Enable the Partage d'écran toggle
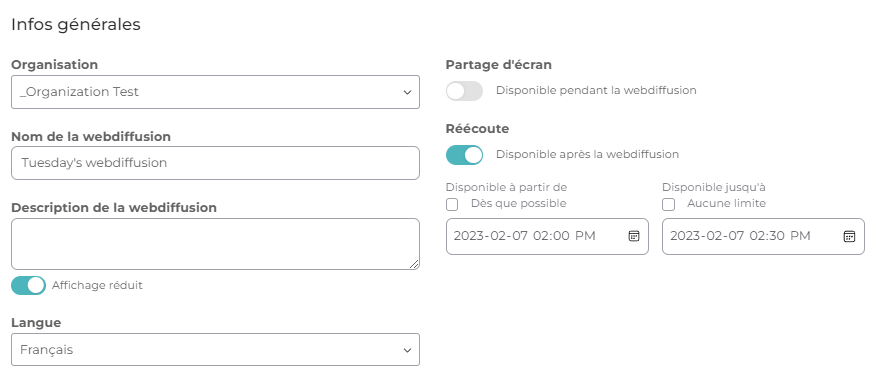Viewport: 870px width, 382px height. 464,91
